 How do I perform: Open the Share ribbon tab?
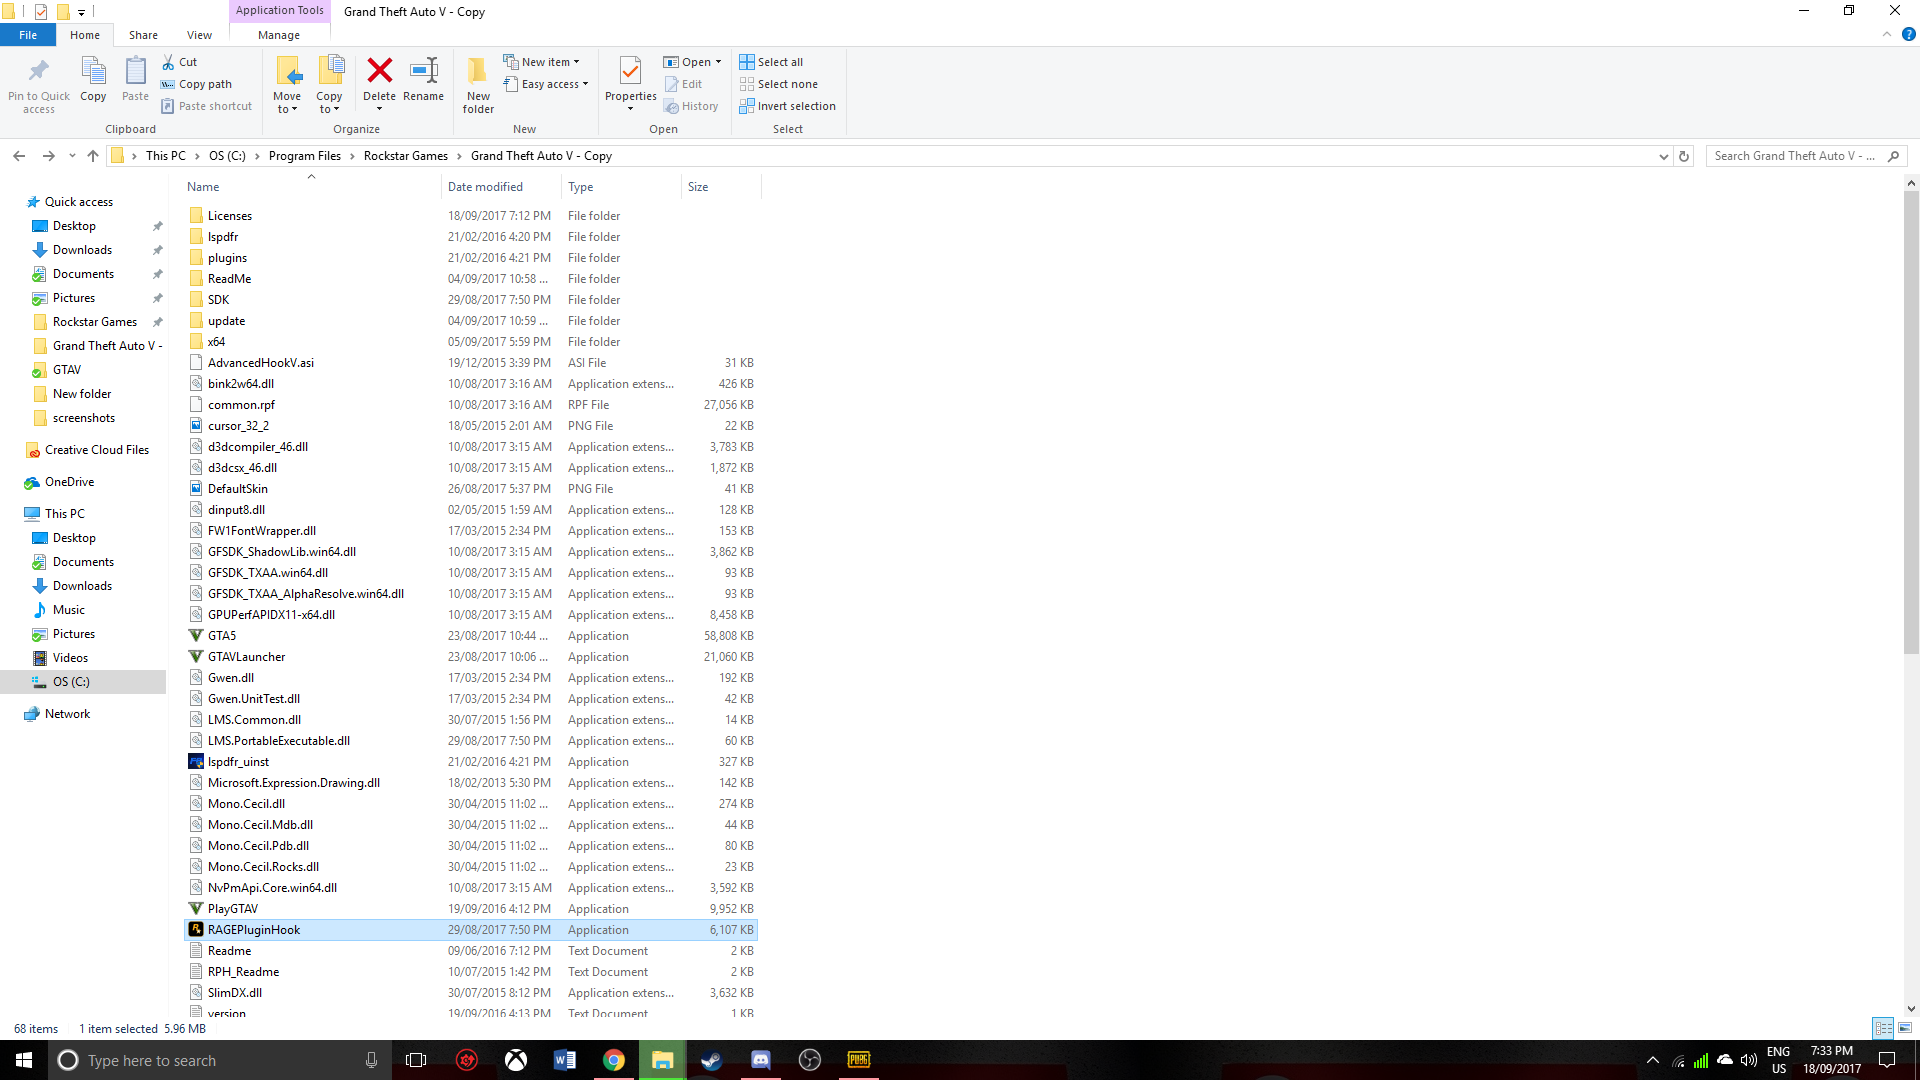(143, 35)
